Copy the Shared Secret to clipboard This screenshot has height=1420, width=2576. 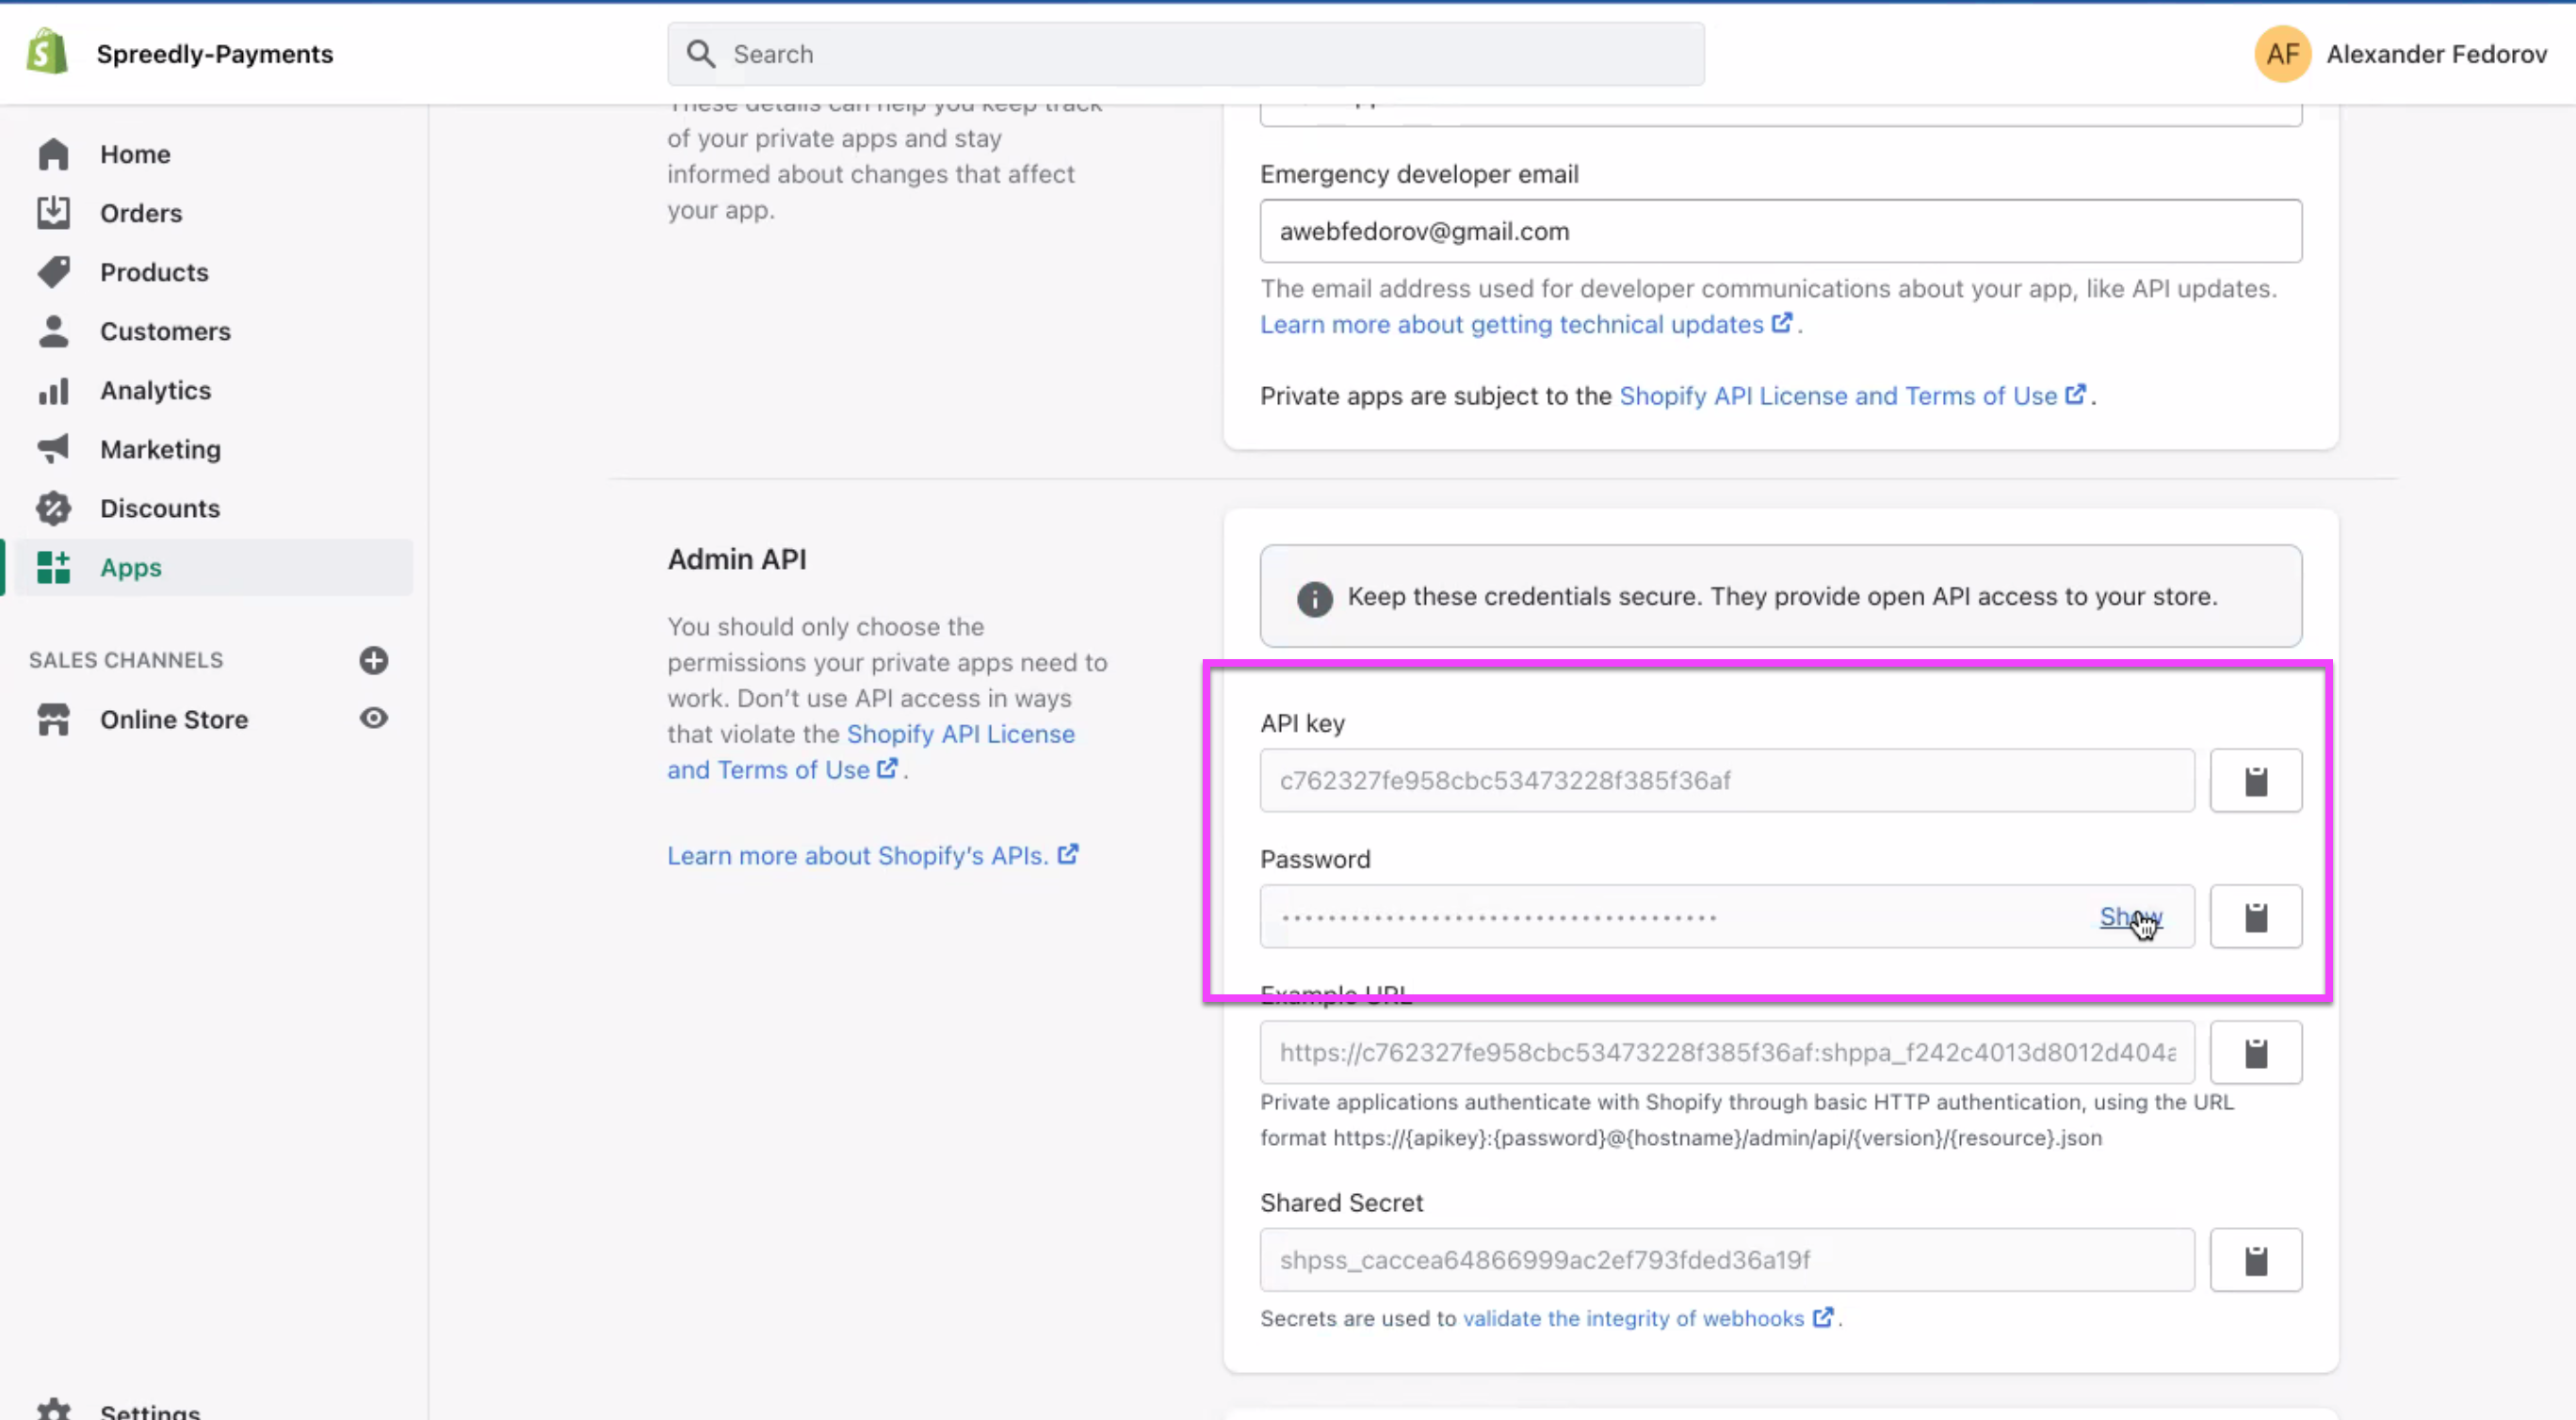click(x=2255, y=1260)
